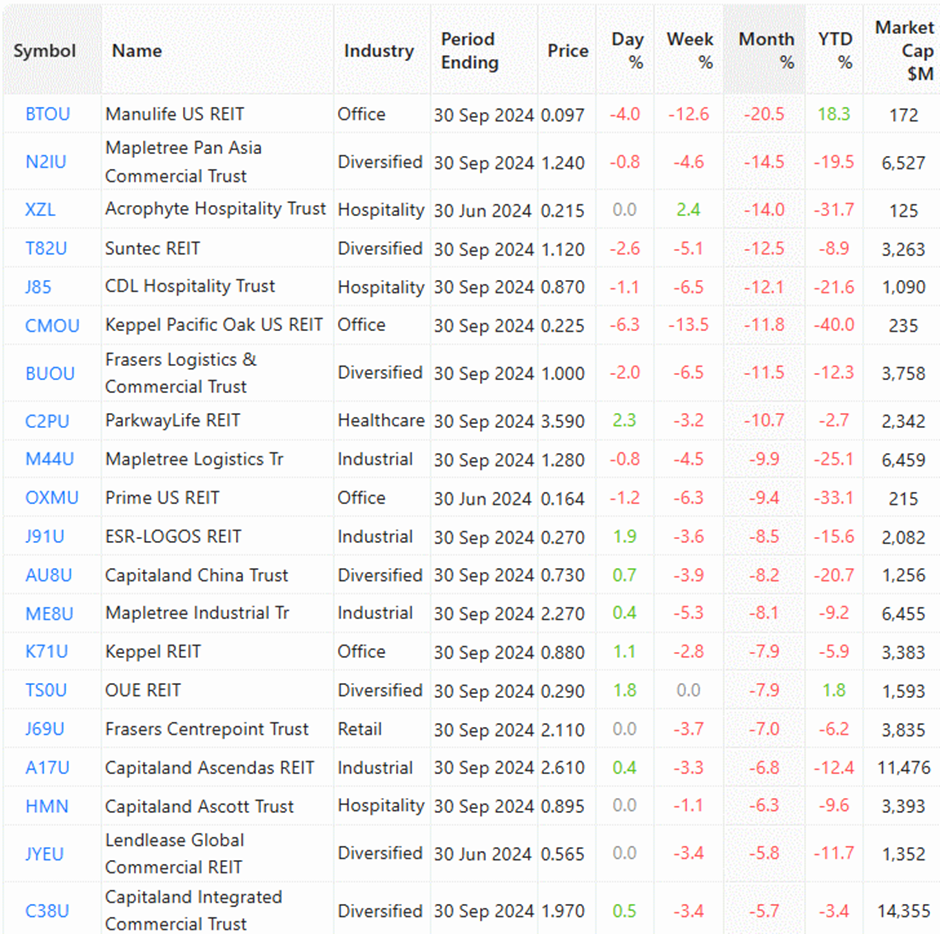Screen dimensions: 940x934
Task: Select the Mapletree Logistics Tr name
Action: click(x=194, y=459)
